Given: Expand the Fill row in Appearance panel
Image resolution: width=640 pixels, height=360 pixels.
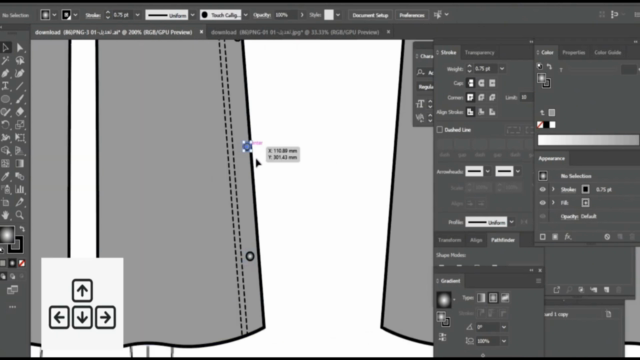Looking at the screenshot, I should (x=553, y=202).
